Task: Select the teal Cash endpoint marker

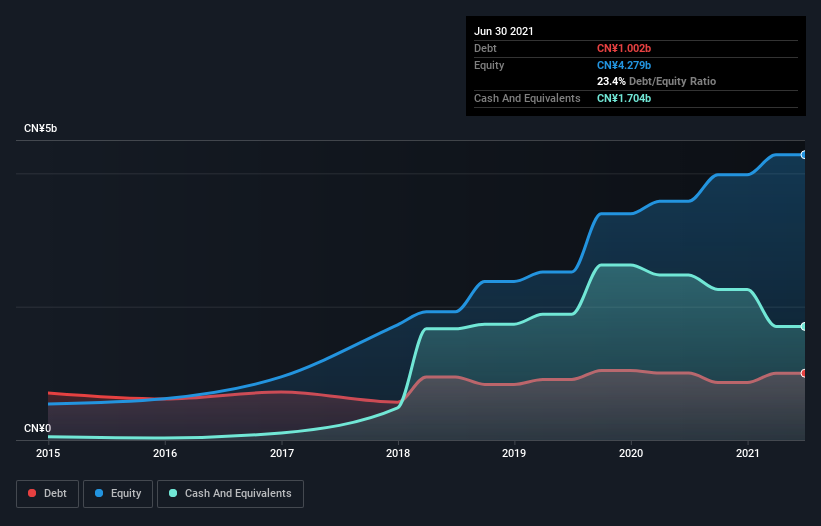Action: click(804, 327)
